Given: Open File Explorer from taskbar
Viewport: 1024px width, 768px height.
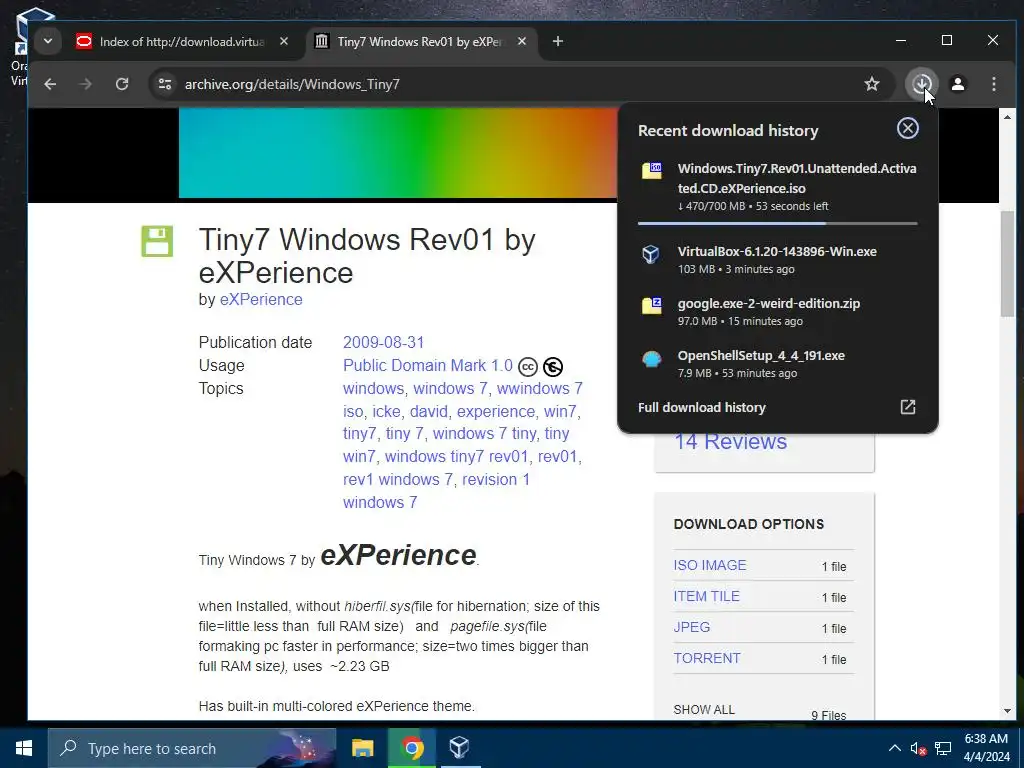Looking at the screenshot, I should (x=362, y=748).
